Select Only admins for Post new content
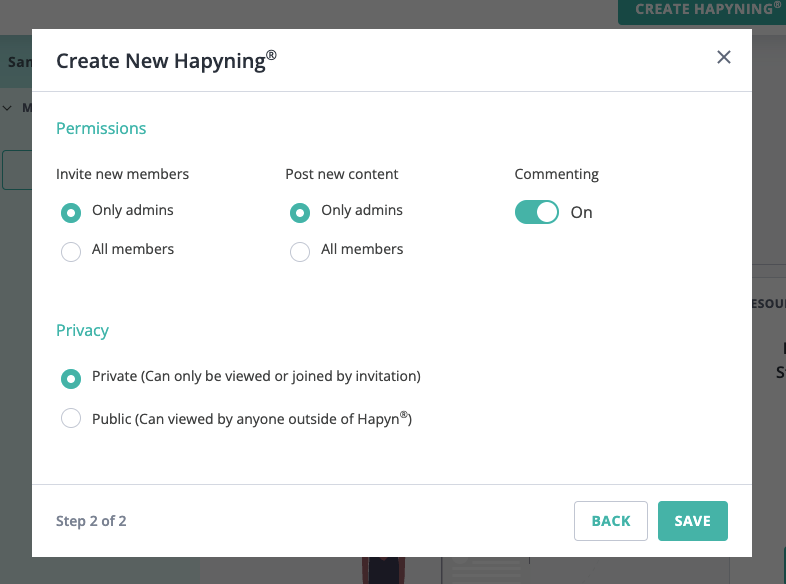The height and width of the screenshot is (584, 786). pos(300,213)
